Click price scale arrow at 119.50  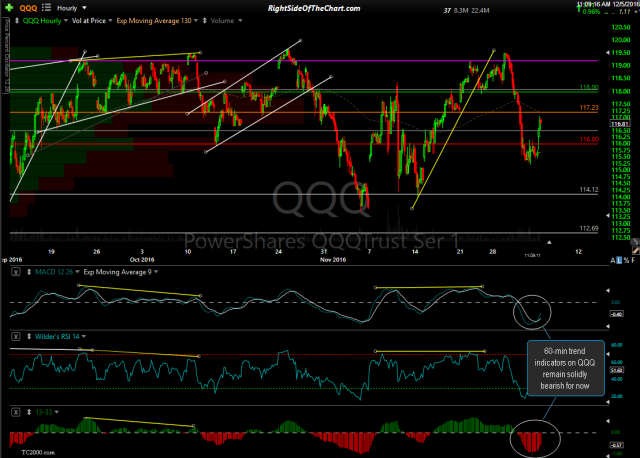tap(608, 53)
